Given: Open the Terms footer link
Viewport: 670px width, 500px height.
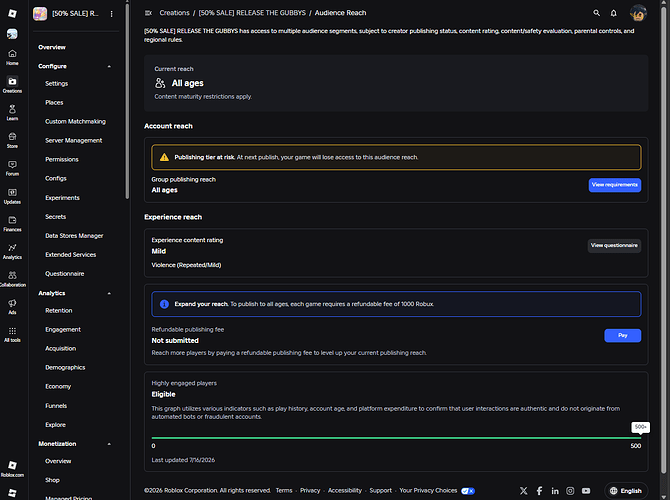Looking at the screenshot, I should 284,491.
